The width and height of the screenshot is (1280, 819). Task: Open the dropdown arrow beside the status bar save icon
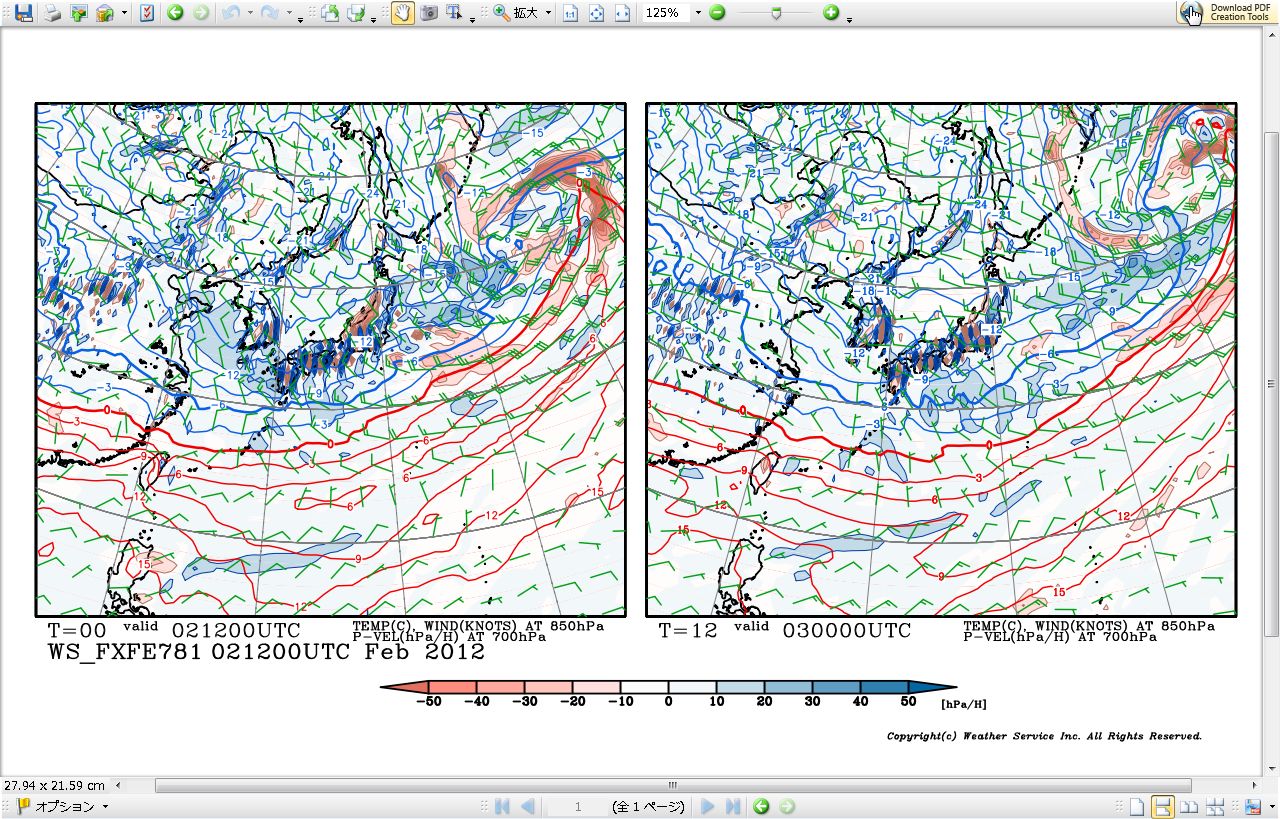(x=1270, y=807)
